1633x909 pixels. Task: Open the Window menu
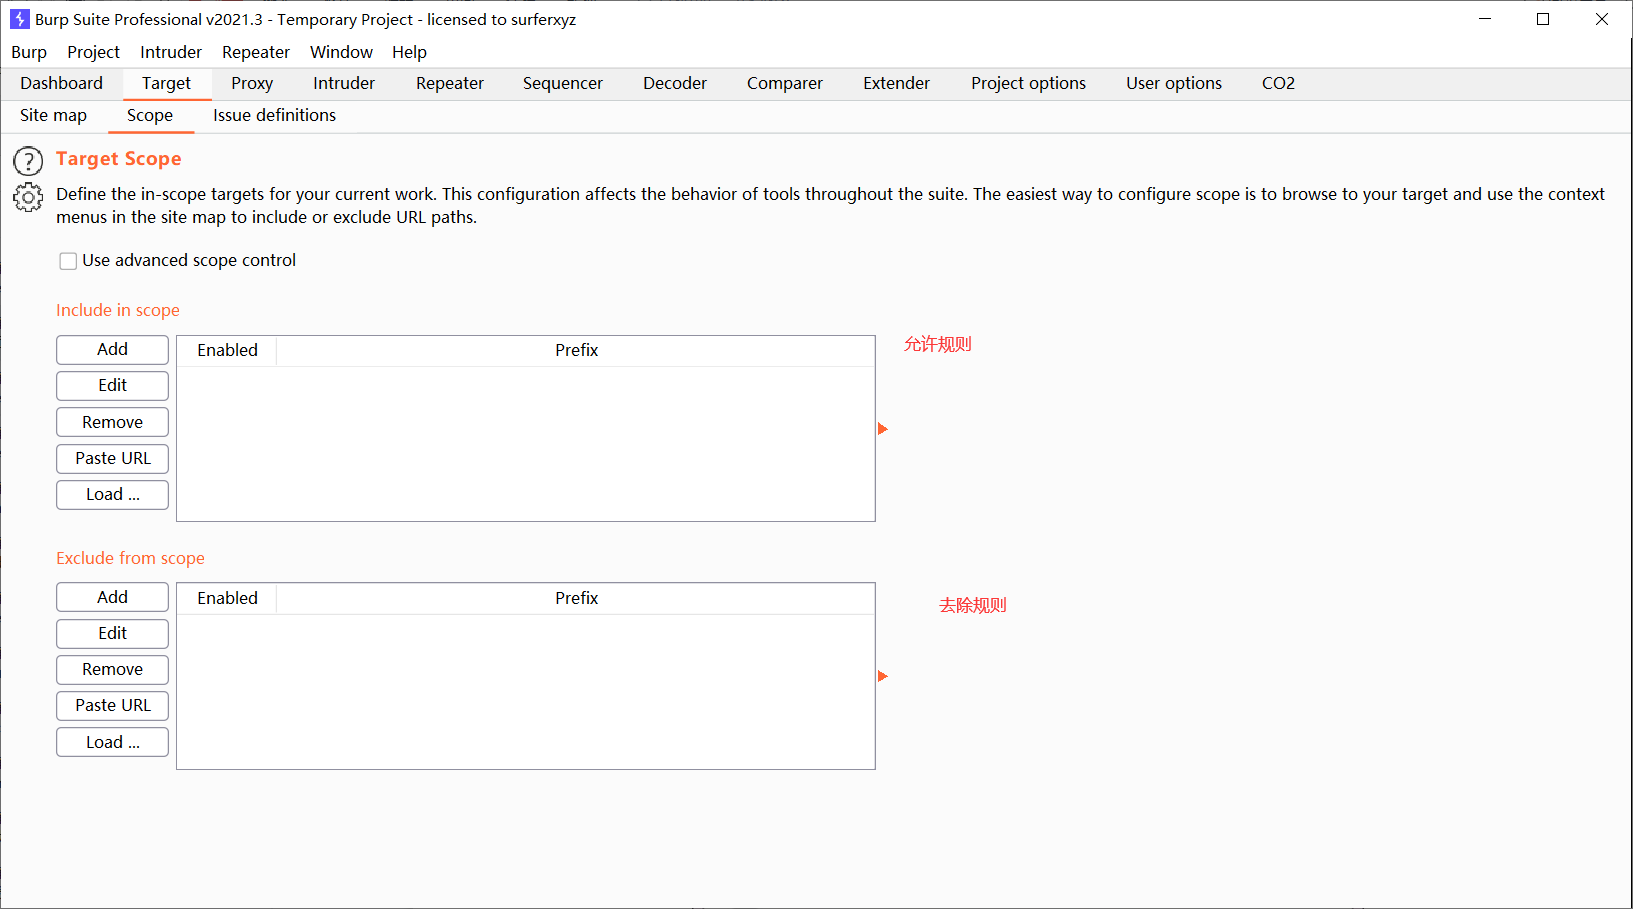(x=341, y=52)
